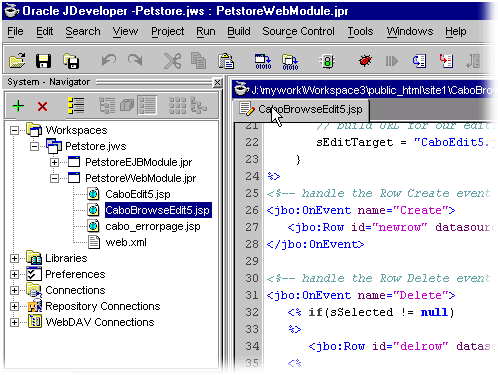498x375 pixels.
Task: Click the Save All toolbar icon
Action: 71,61
